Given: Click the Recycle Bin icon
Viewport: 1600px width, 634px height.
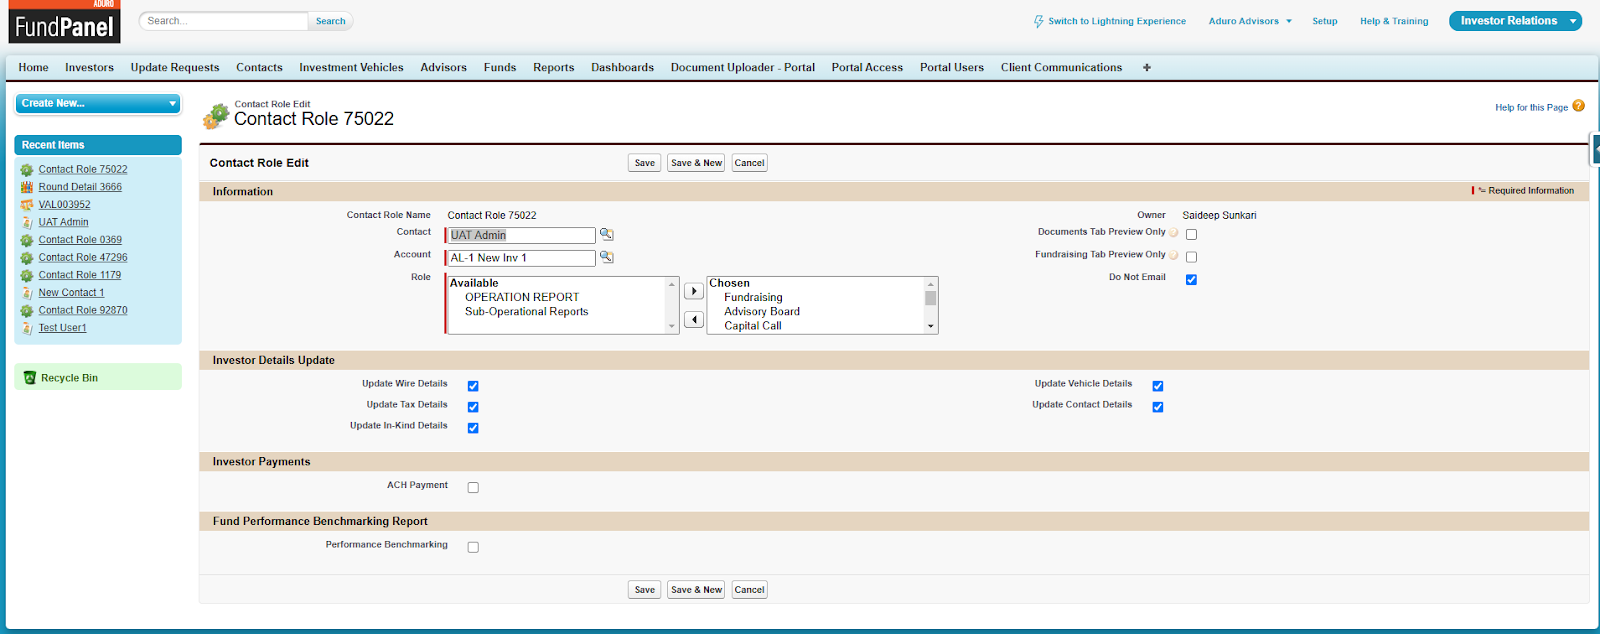Looking at the screenshot, I should [x=29, y=378].
